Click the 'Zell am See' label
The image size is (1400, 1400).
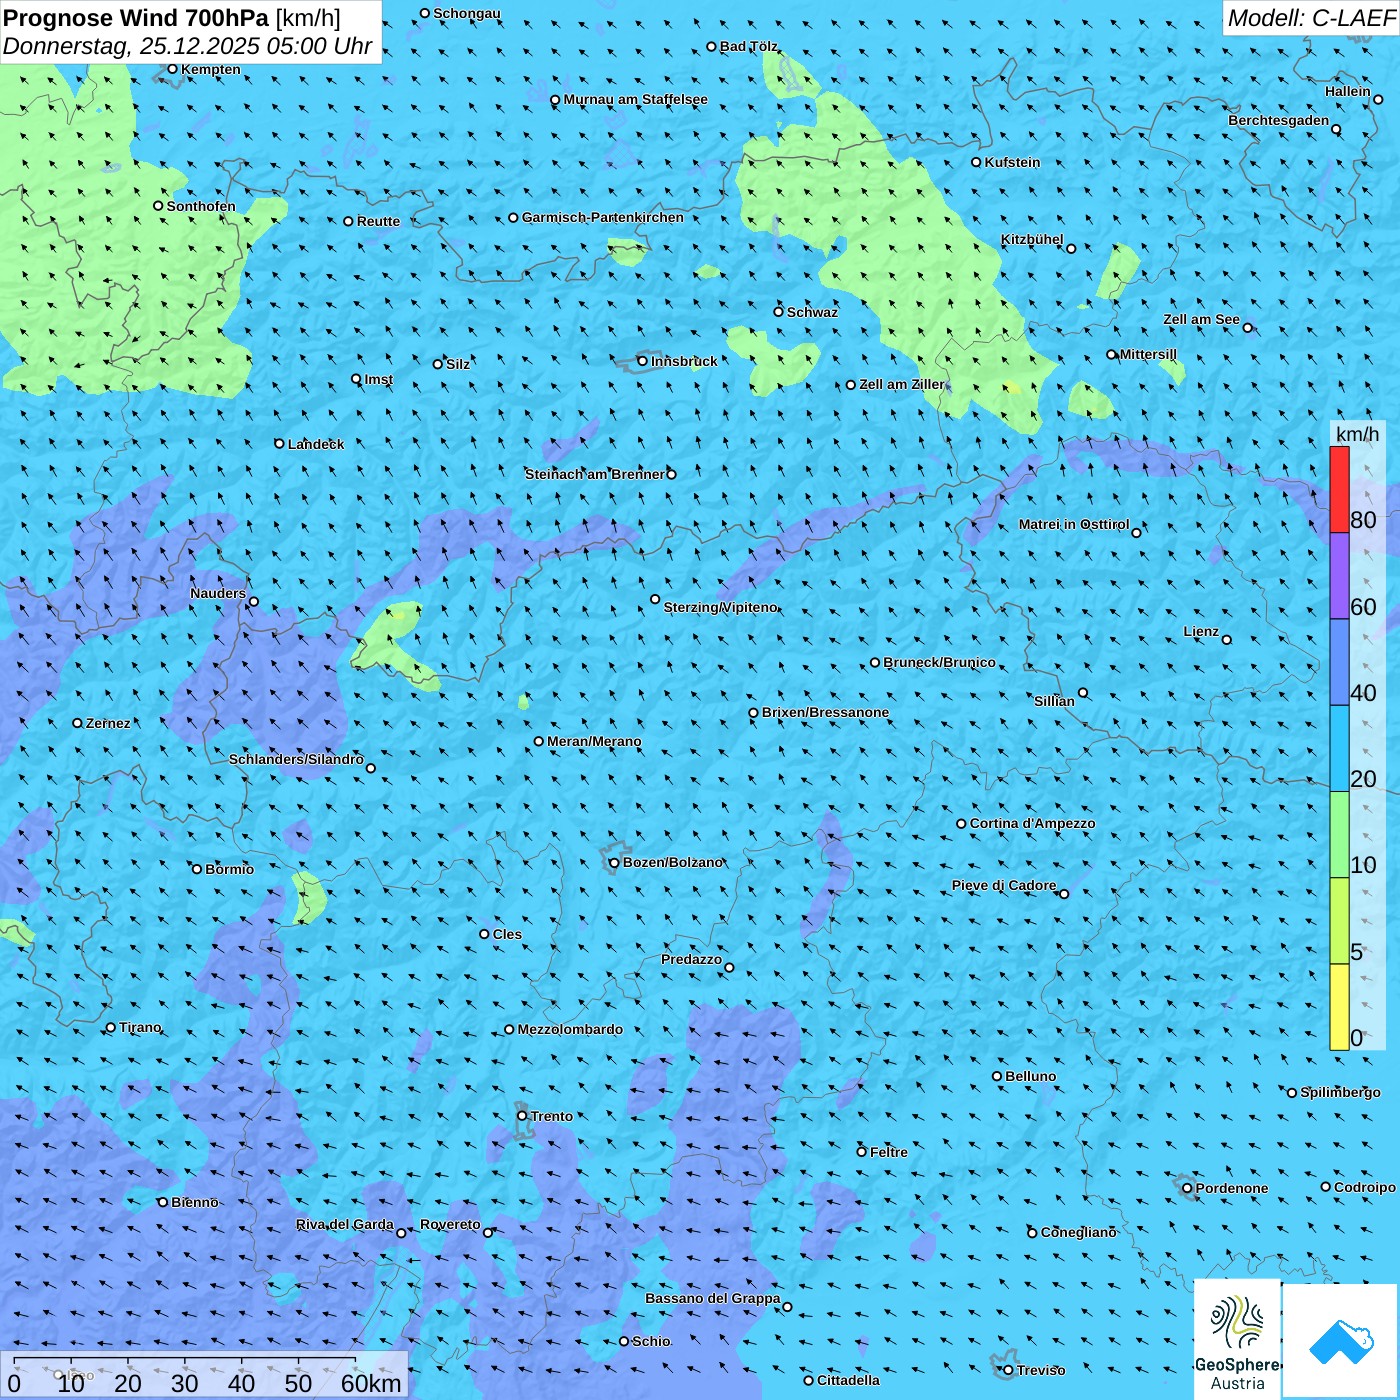pos(1201,319)
